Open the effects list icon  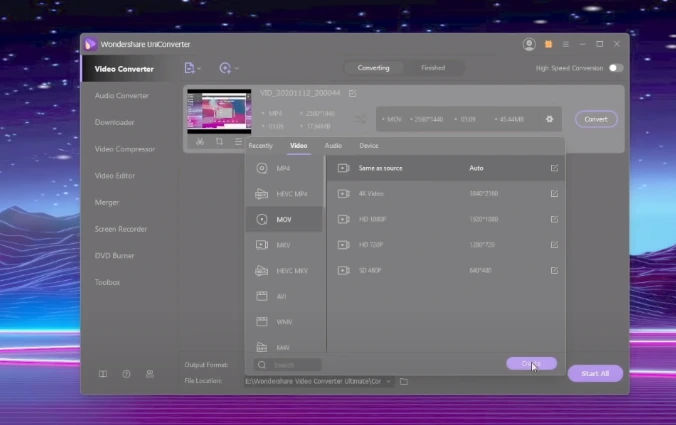click(238, 141)
